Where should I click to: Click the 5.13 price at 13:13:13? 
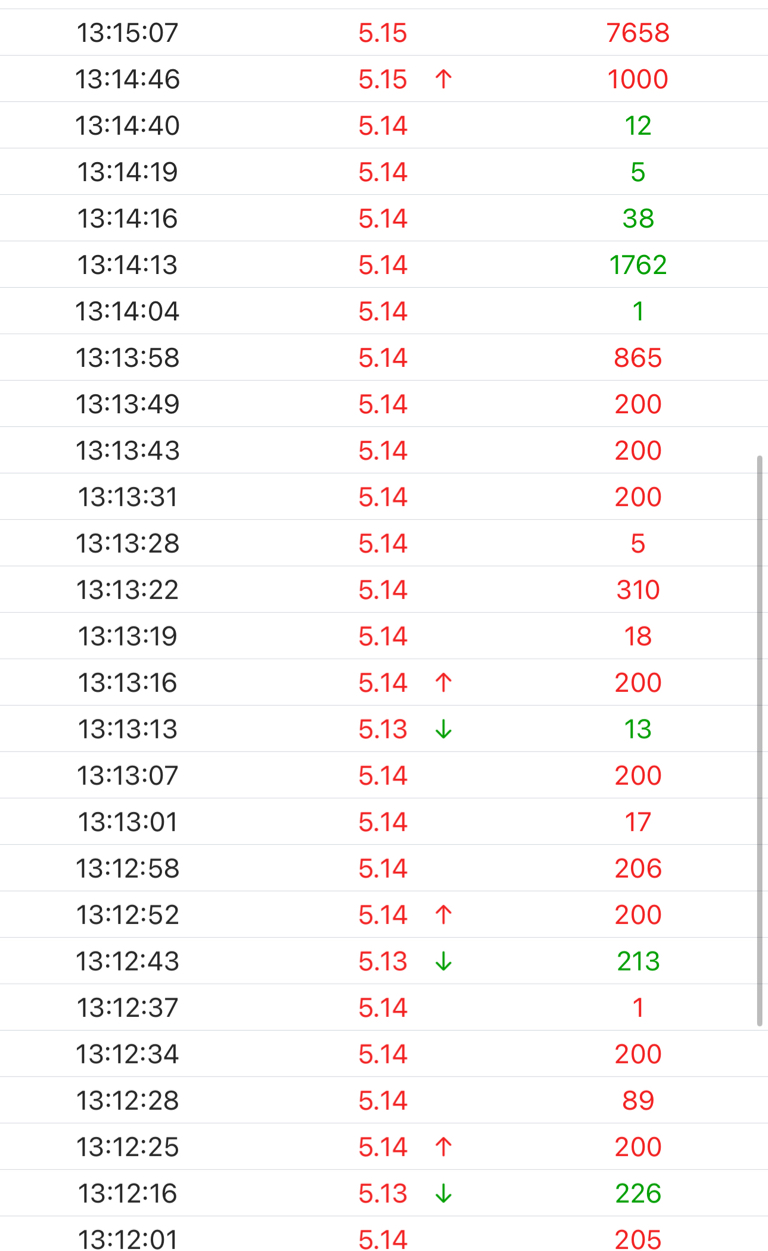coord(383,730)
